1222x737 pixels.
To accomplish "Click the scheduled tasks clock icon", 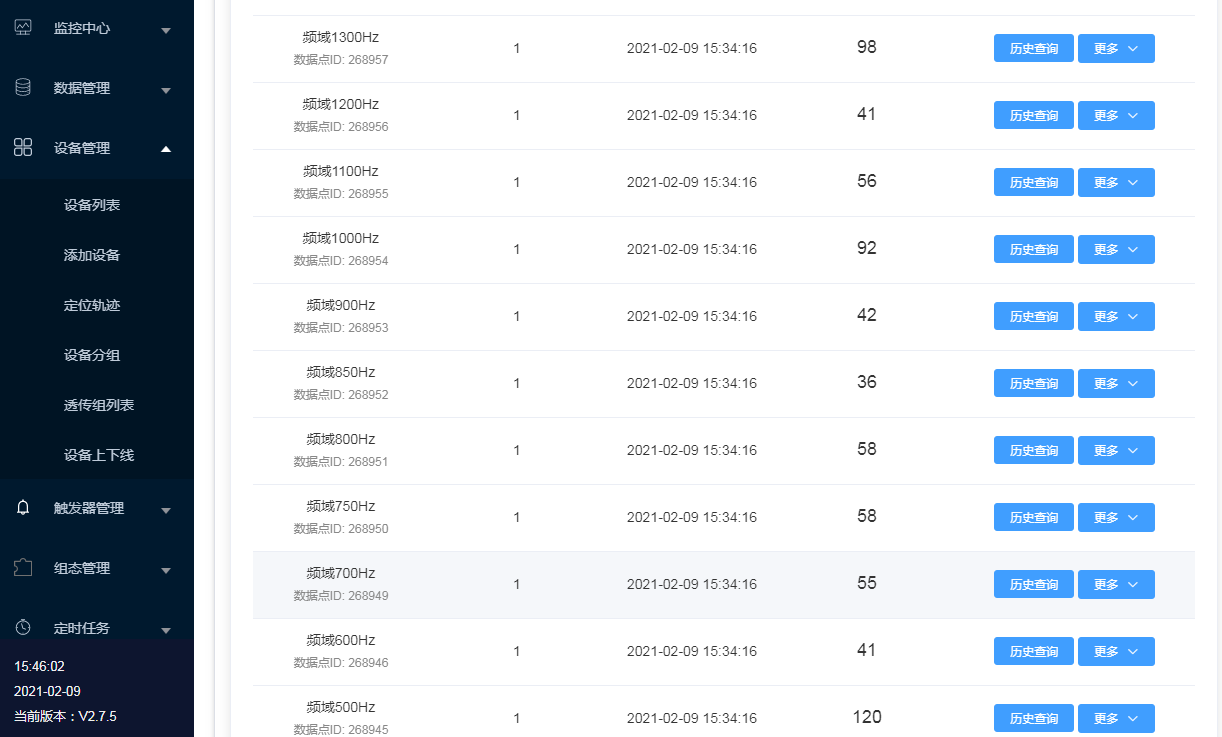I will [x=23, y=628].
